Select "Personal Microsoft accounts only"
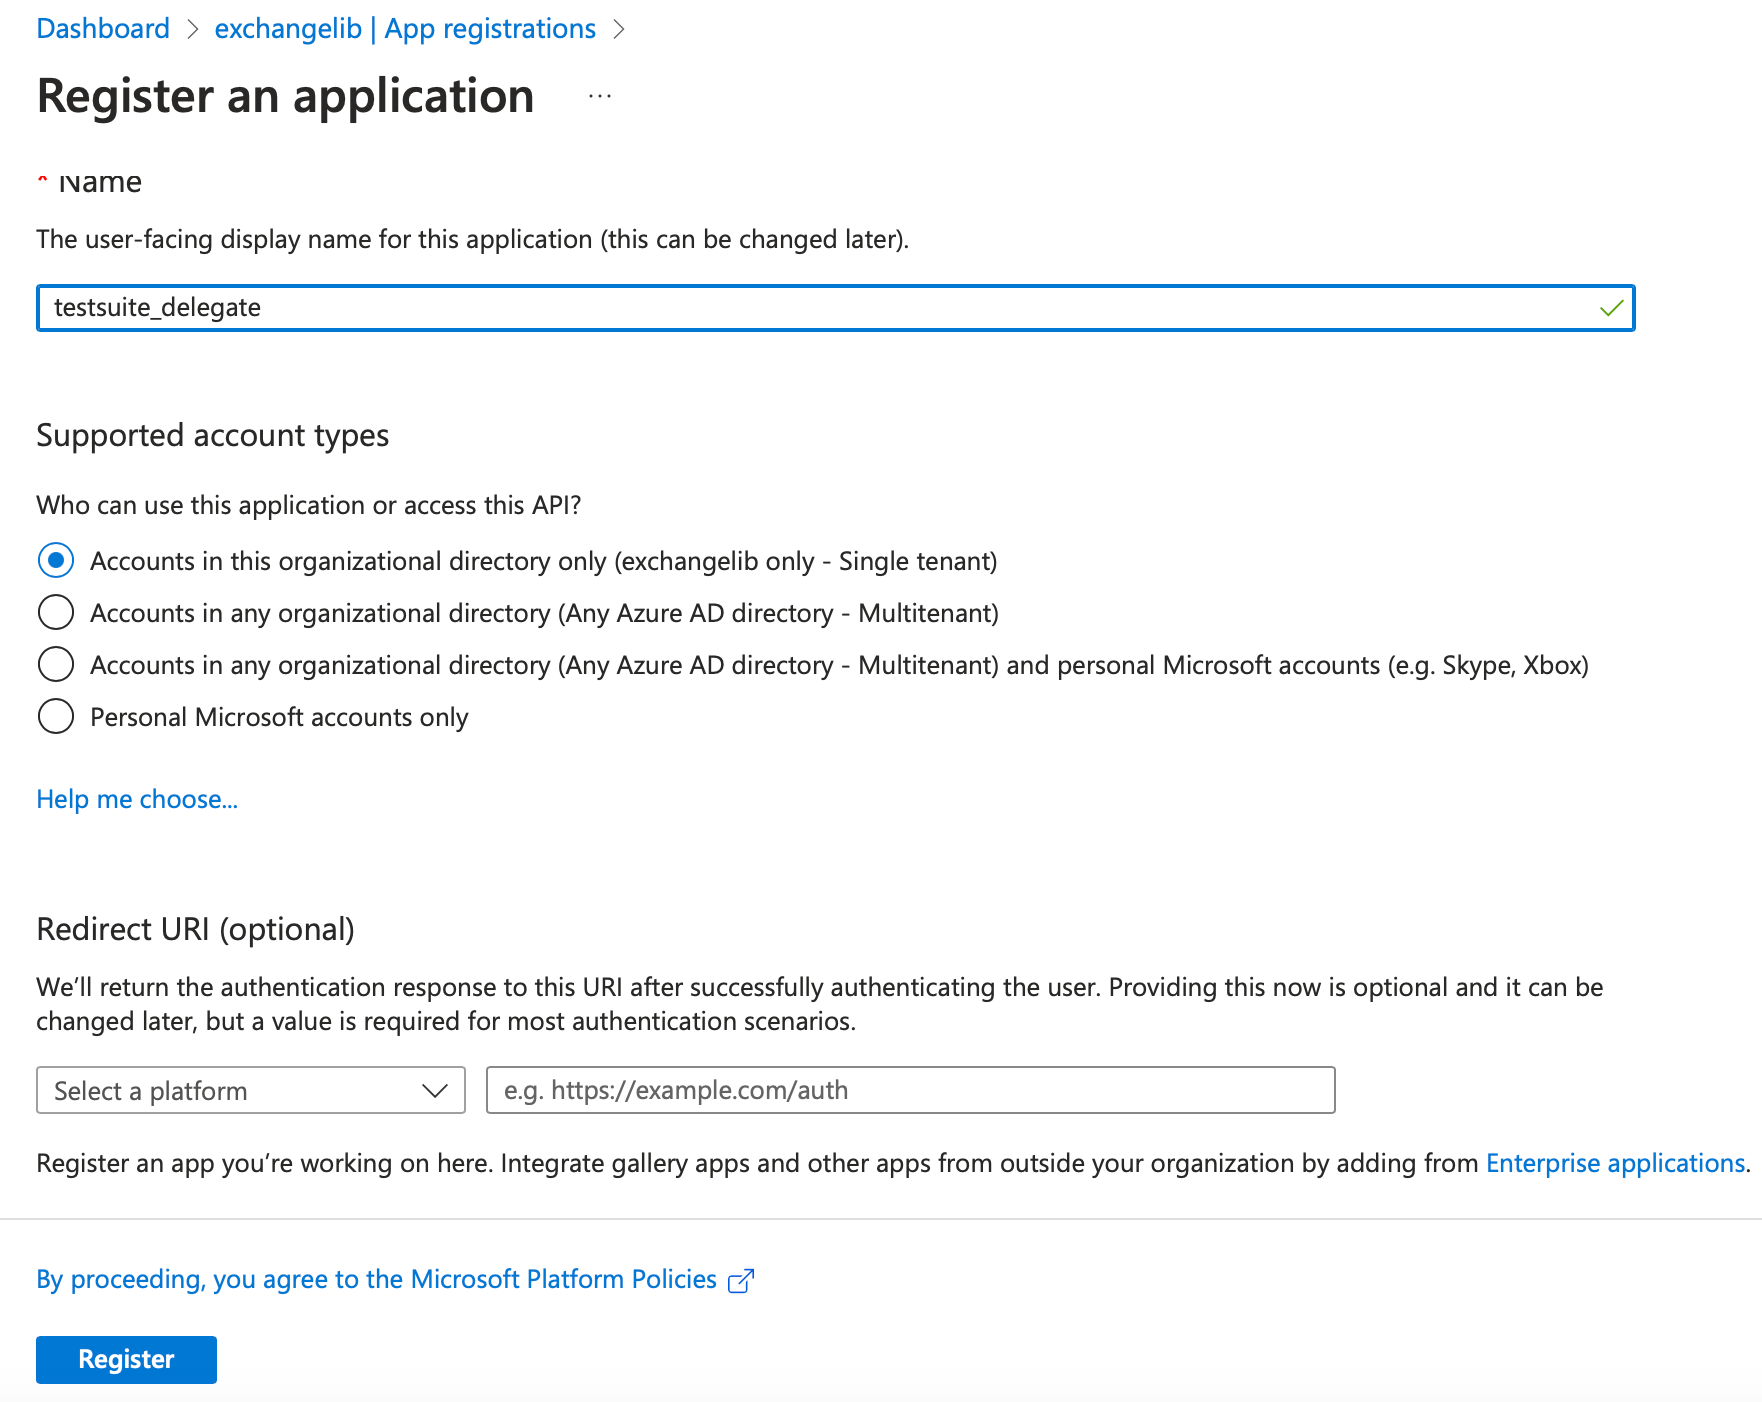Screen dimensions: 1762x1402 coord(56,716)
